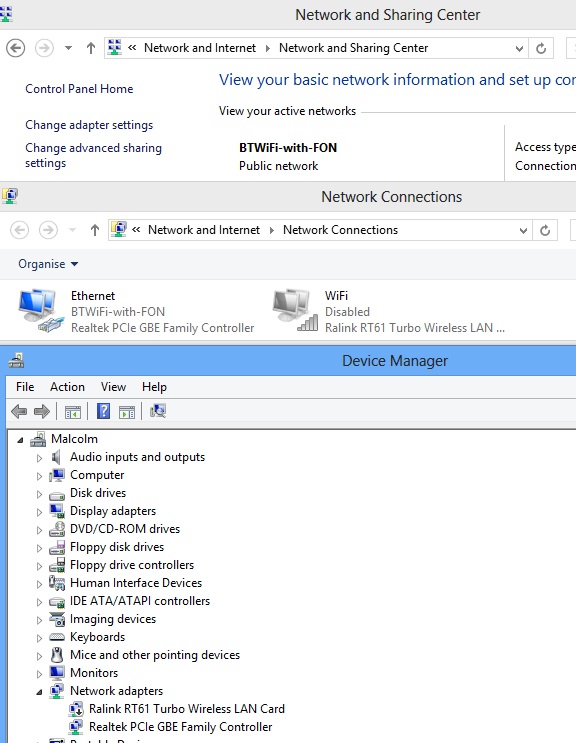Click Up arrow in Network Connections window
The height and width of the screenshot is (743, 576).
coord(95,230)
